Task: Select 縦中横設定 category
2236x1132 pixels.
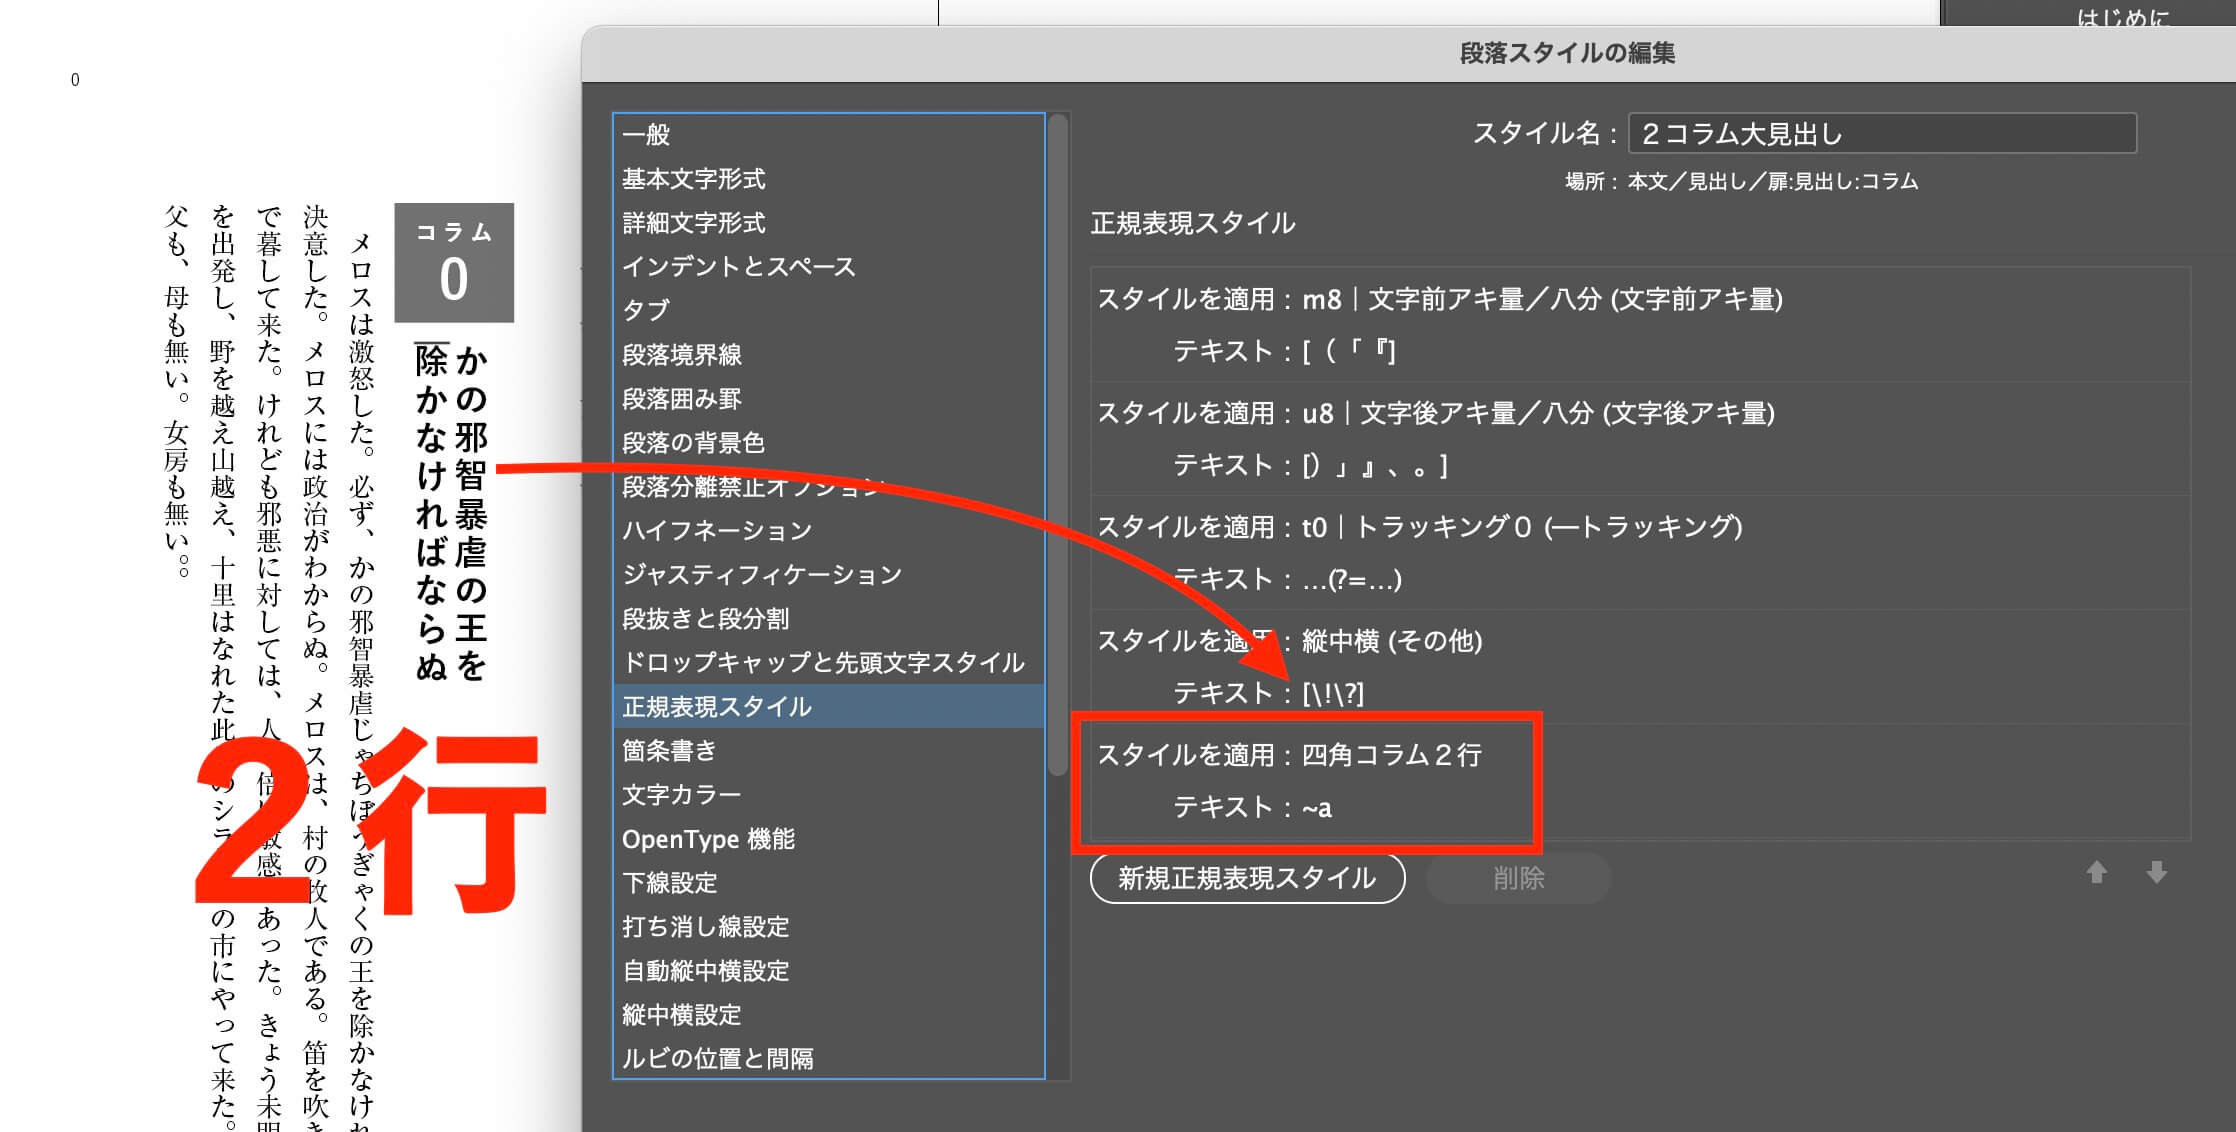Action: coord(682,1015)
